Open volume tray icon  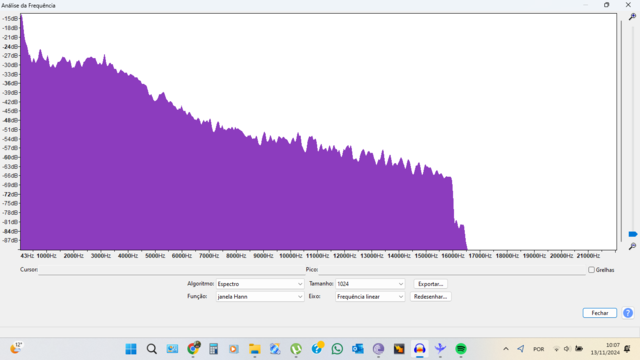click(567, 349)
